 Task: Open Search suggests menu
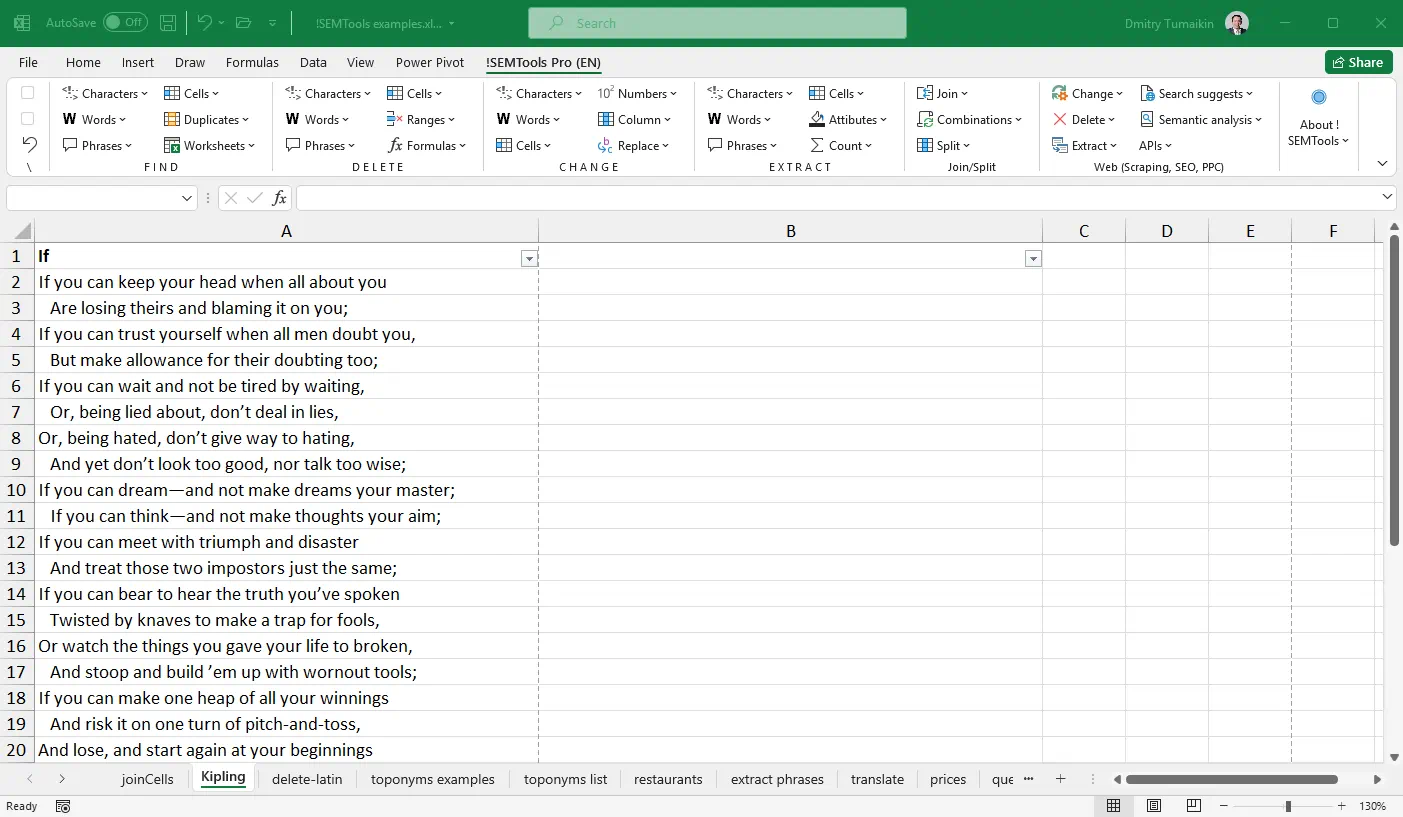tap(1196, 93)
